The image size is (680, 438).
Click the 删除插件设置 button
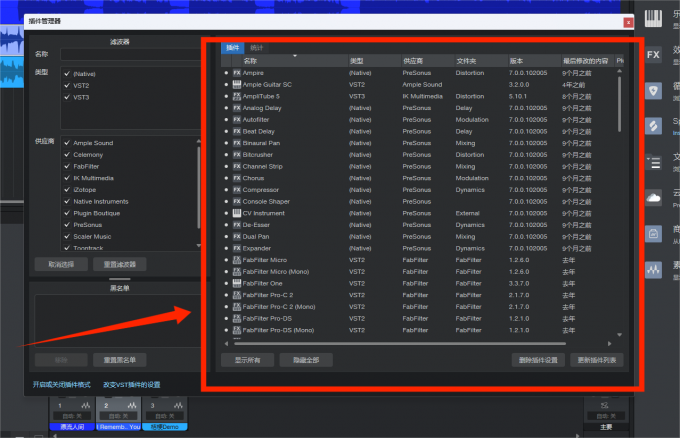(538, 360)
